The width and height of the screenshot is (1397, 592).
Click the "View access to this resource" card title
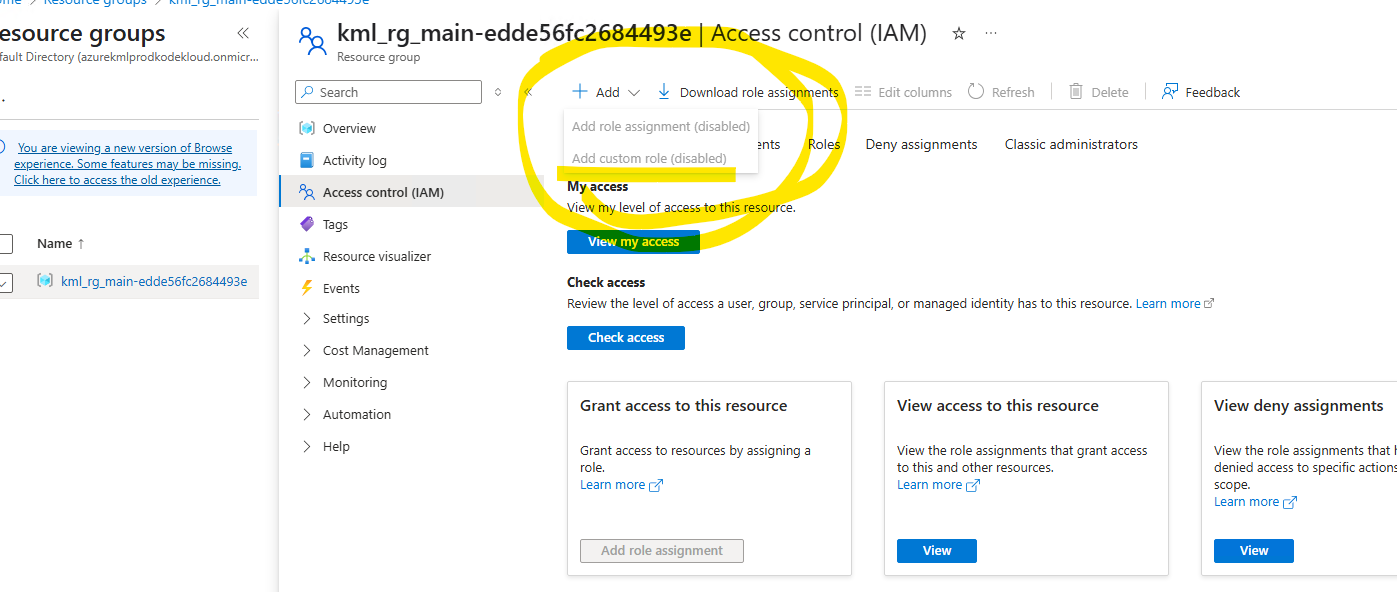(998, 406)
